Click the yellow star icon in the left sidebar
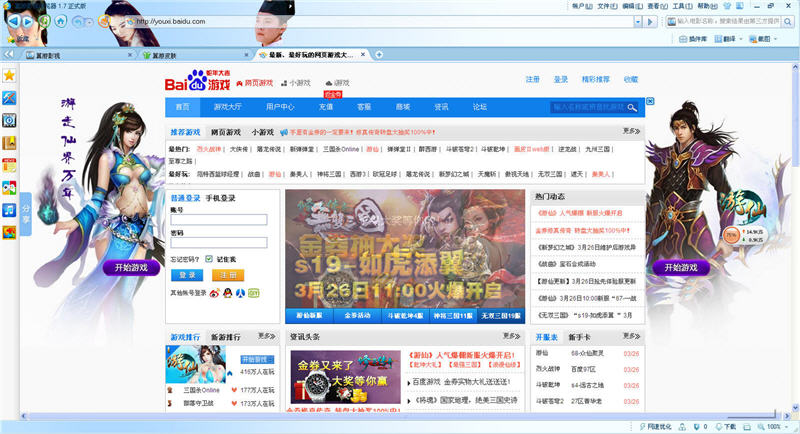The image size is (800, 434). pyautogui.click(x=9, y=75)
